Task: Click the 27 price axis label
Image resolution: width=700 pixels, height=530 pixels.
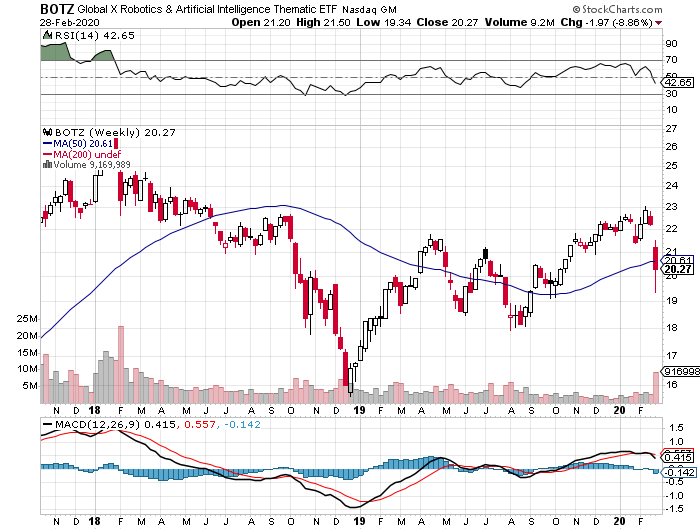Action: coord(671,129)
